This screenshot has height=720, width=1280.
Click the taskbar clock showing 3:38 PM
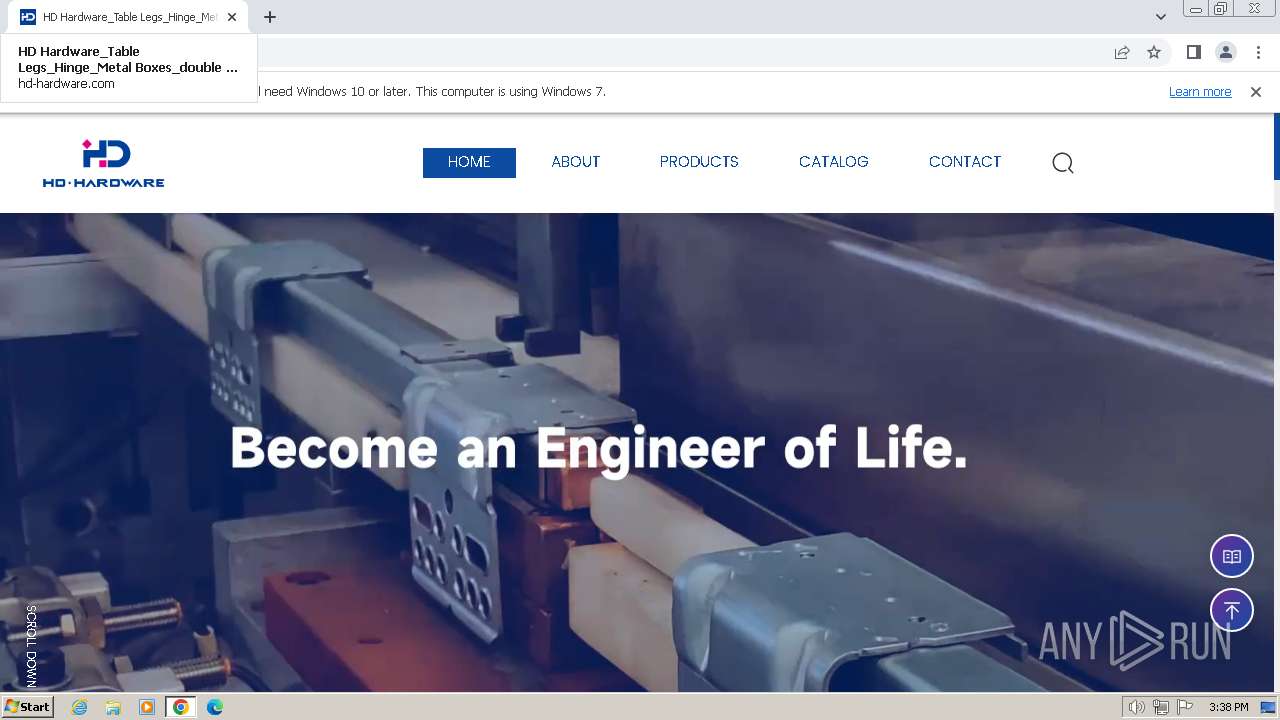pos(1229,707)
